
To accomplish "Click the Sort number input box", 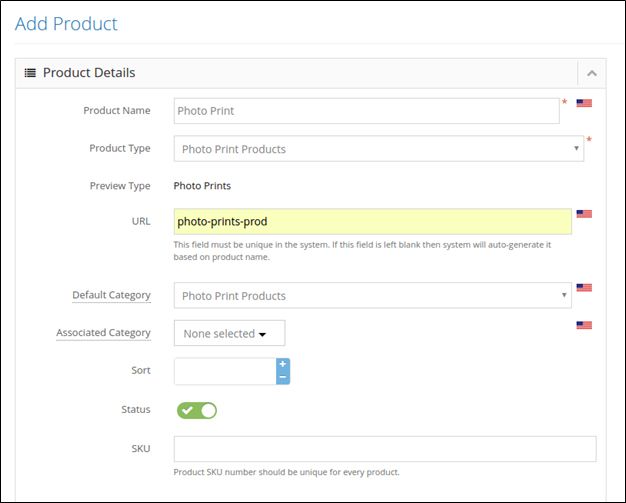I will coord(225,371).
